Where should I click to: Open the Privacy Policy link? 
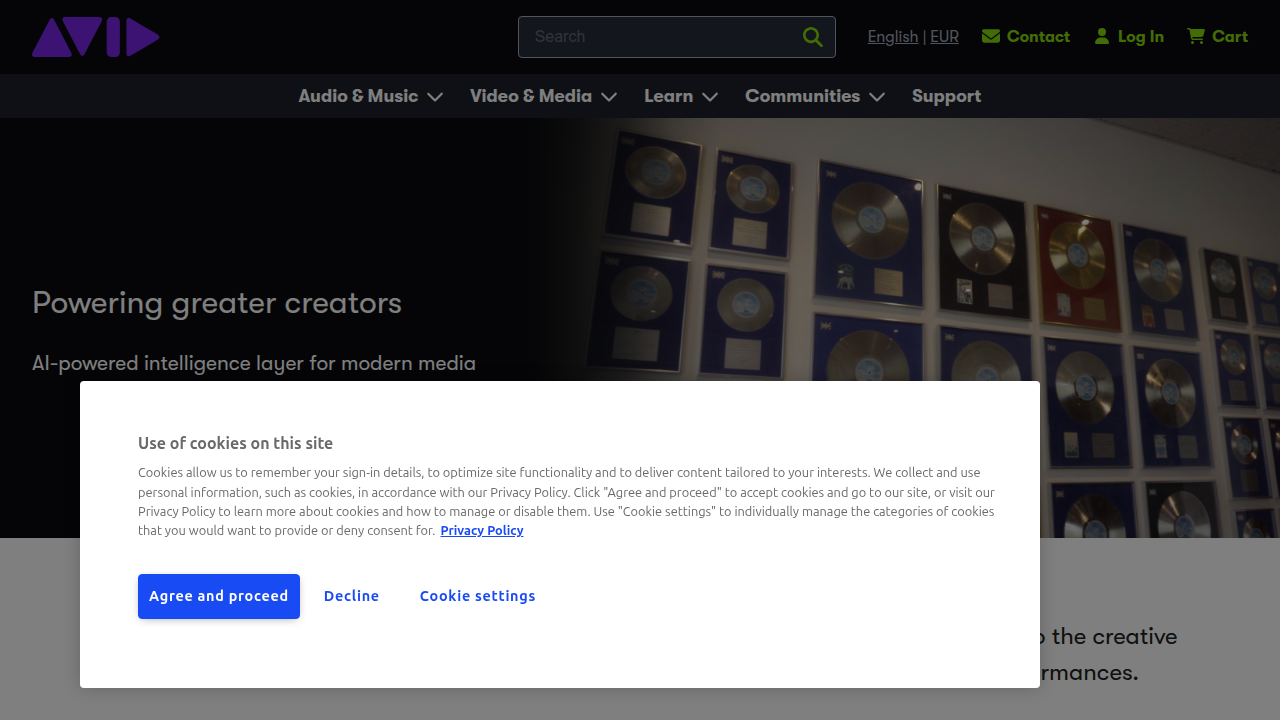[x=482, y=530]
